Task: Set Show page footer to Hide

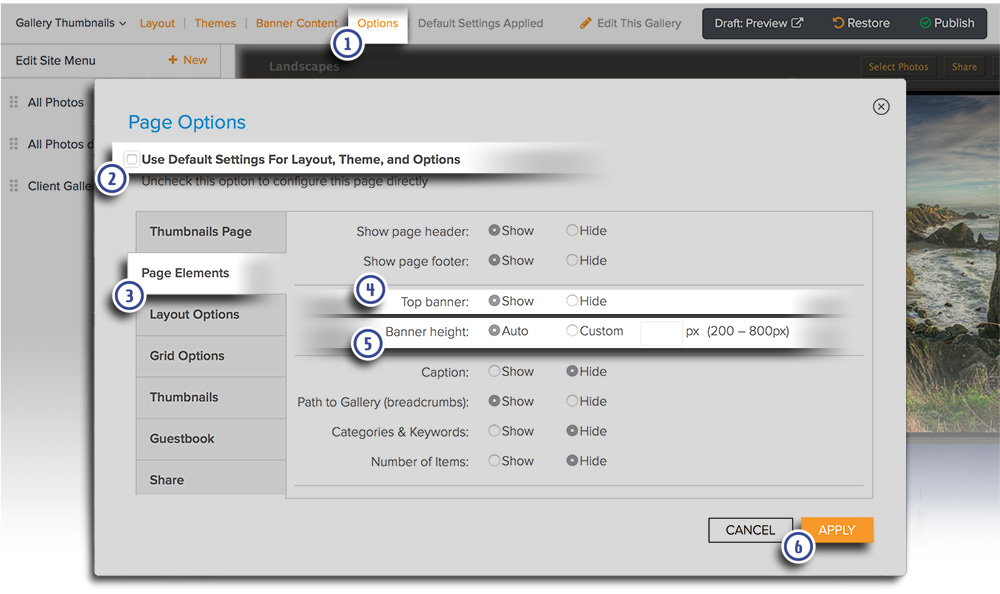Action: (x=572, y=260)
